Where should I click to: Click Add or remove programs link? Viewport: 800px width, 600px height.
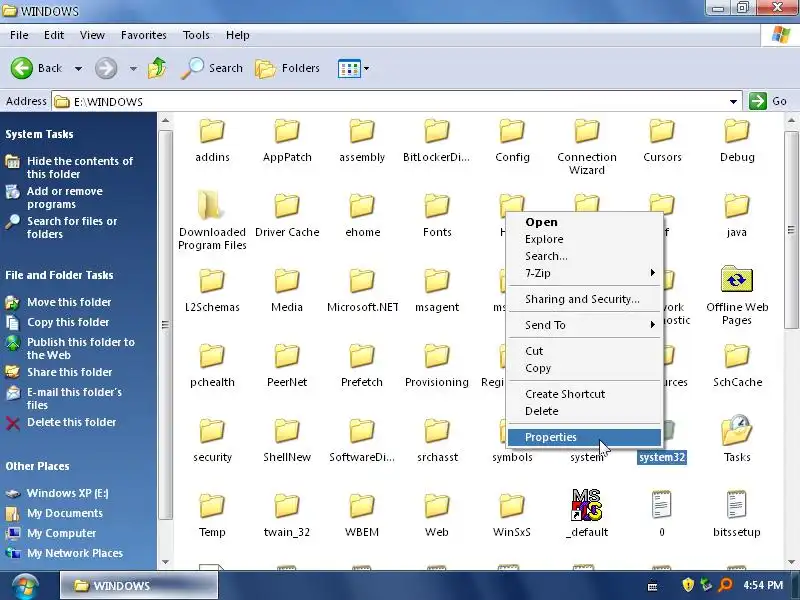click(x=64, y=197)
